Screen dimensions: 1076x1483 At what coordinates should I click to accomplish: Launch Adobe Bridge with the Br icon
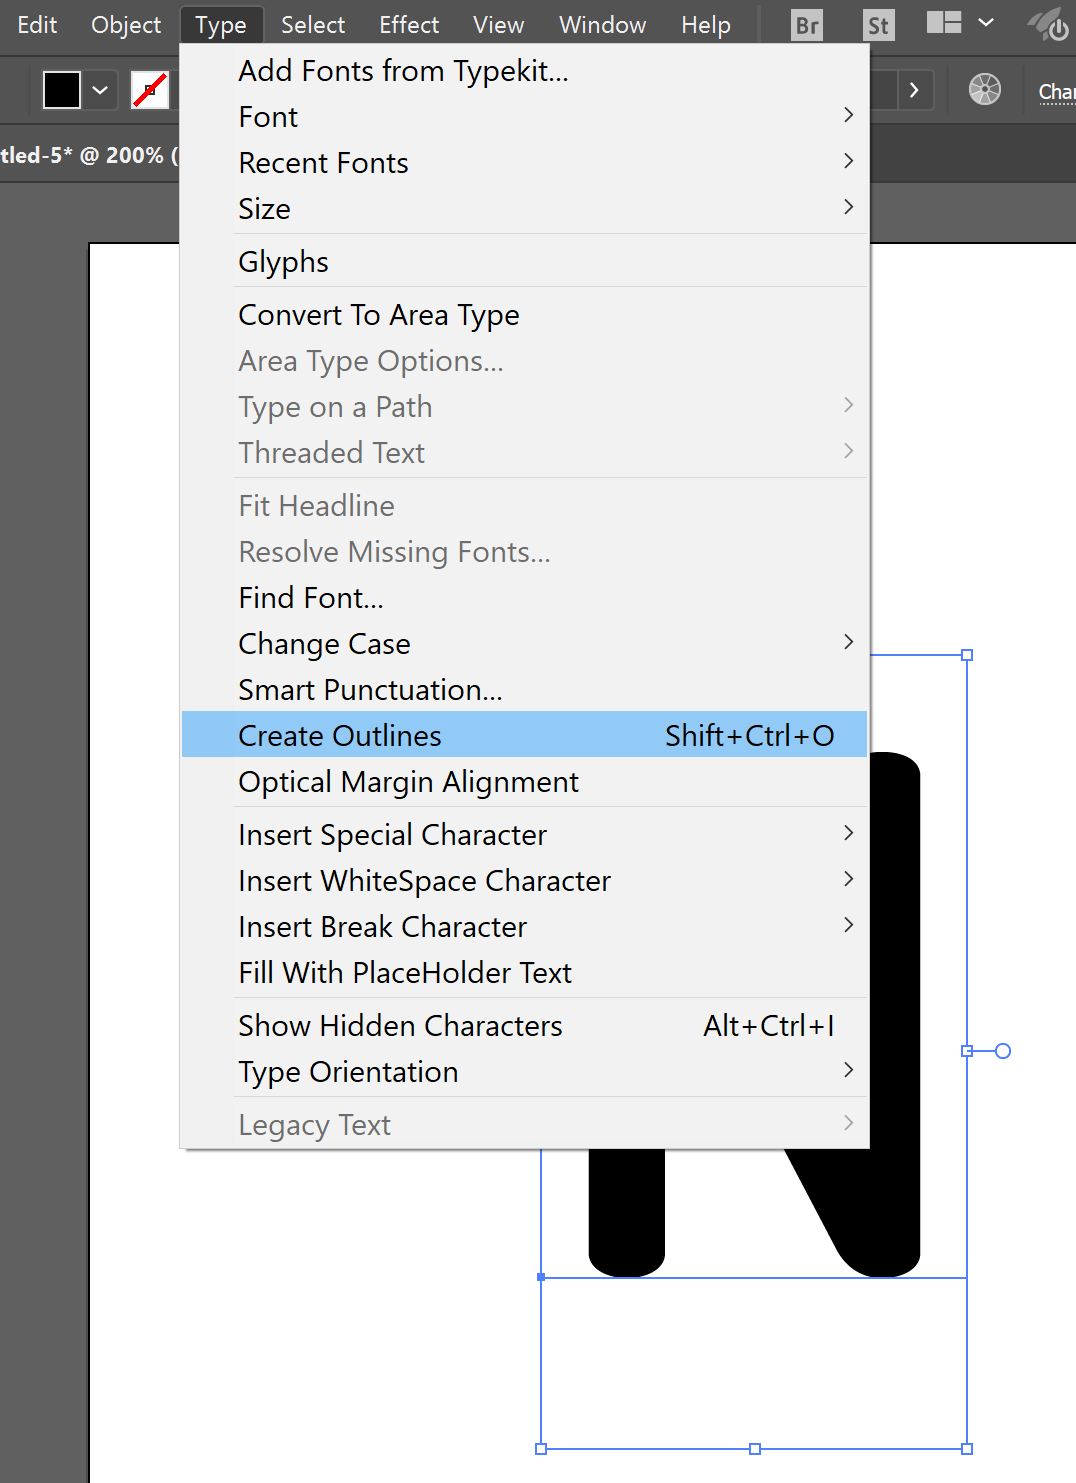coord(806,25)
